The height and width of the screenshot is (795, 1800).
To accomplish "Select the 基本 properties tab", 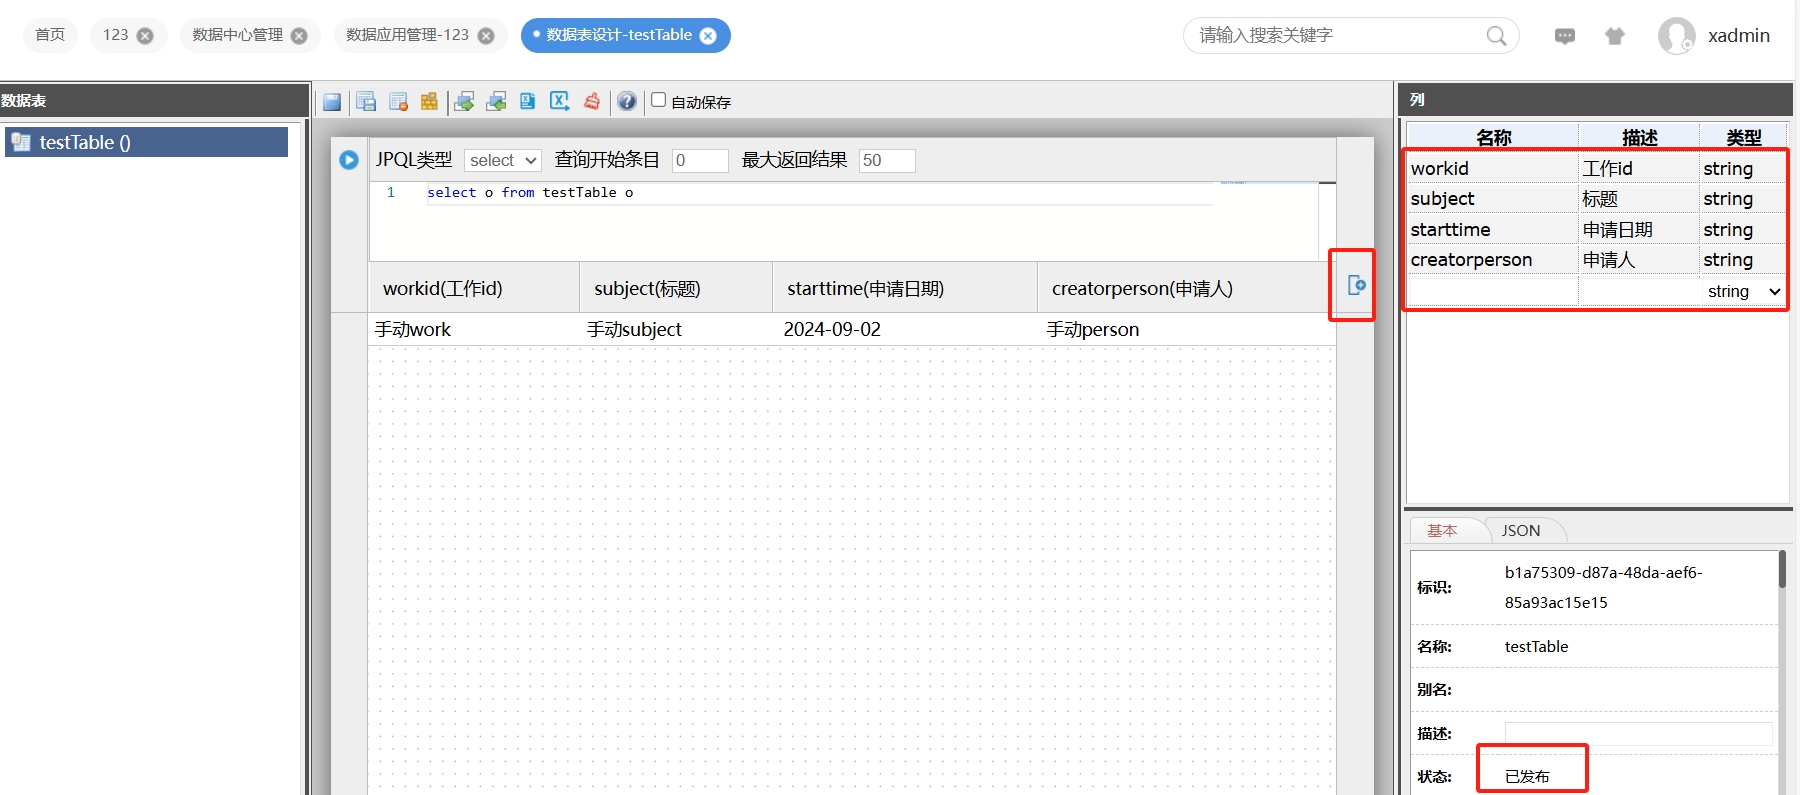I will [x=1442, y=531].
